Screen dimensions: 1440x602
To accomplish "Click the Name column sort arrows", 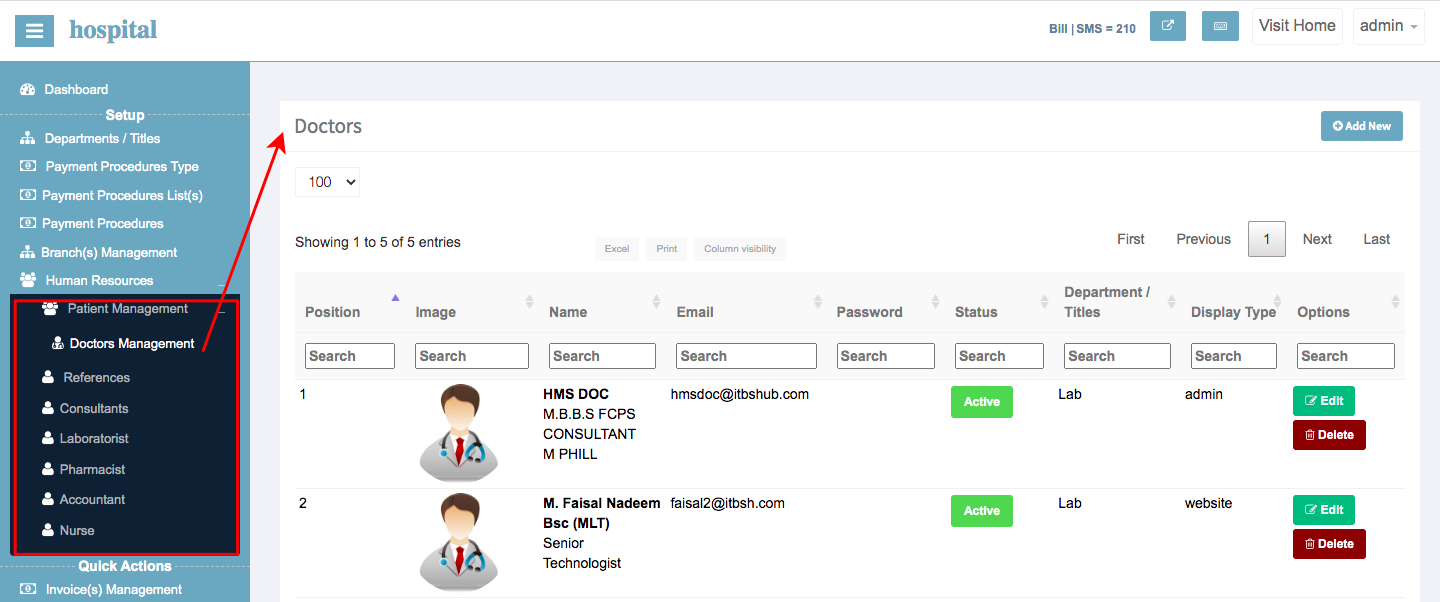I will [656, 301].
